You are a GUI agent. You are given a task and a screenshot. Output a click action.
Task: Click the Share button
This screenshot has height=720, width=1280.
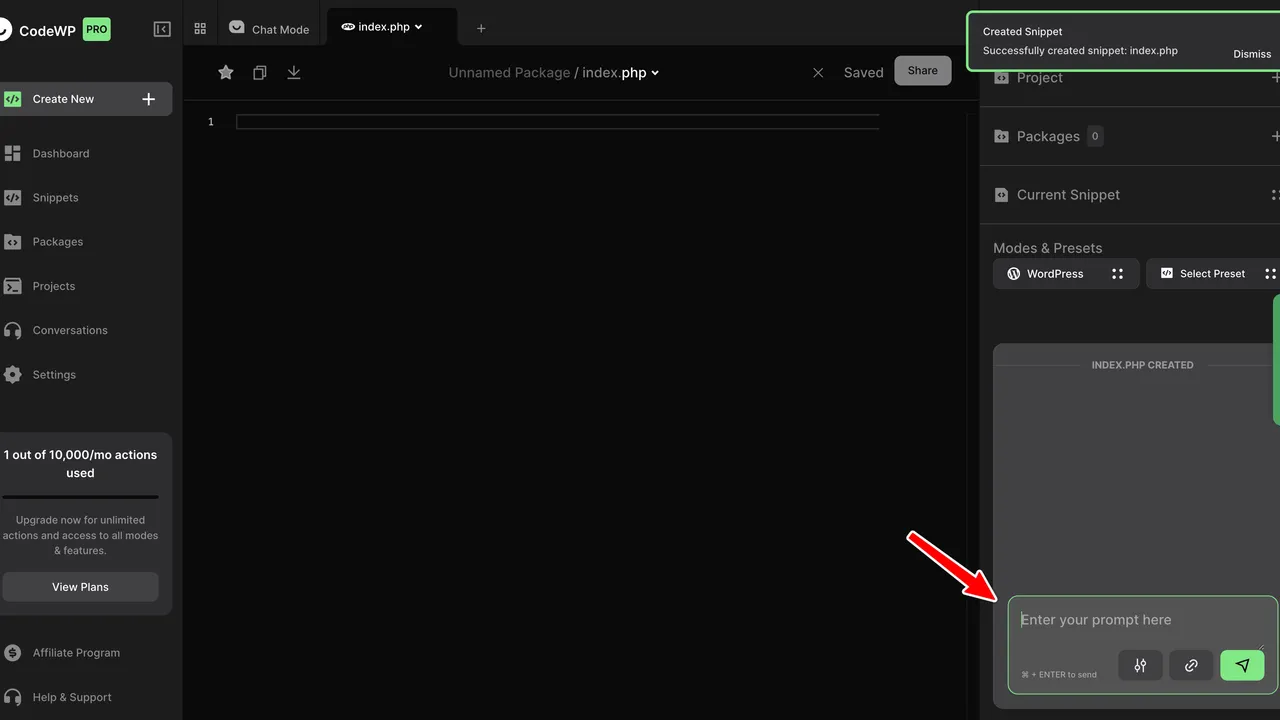point(923,70)
